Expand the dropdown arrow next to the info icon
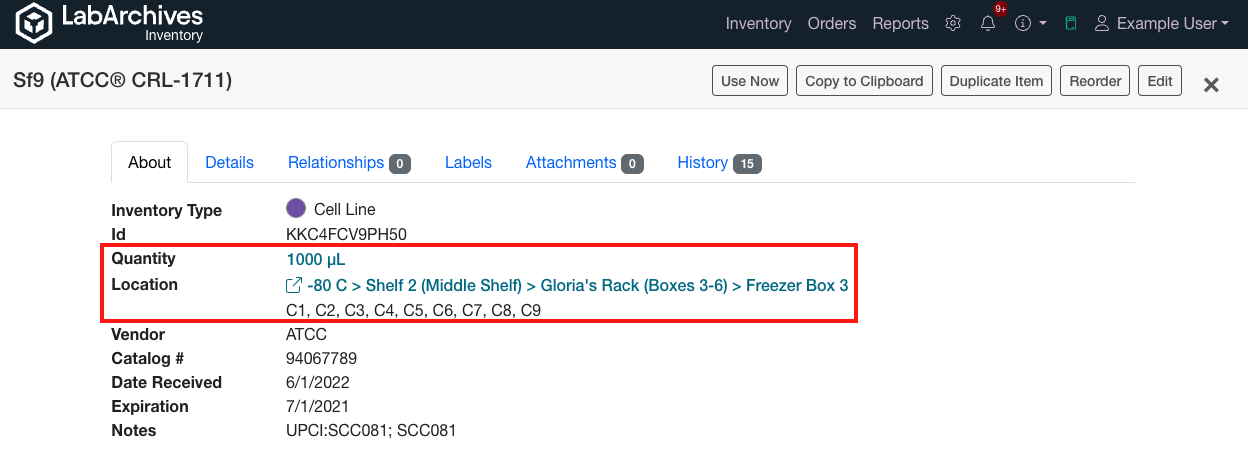This screenshot has height=459, width=1248. 1043,24
